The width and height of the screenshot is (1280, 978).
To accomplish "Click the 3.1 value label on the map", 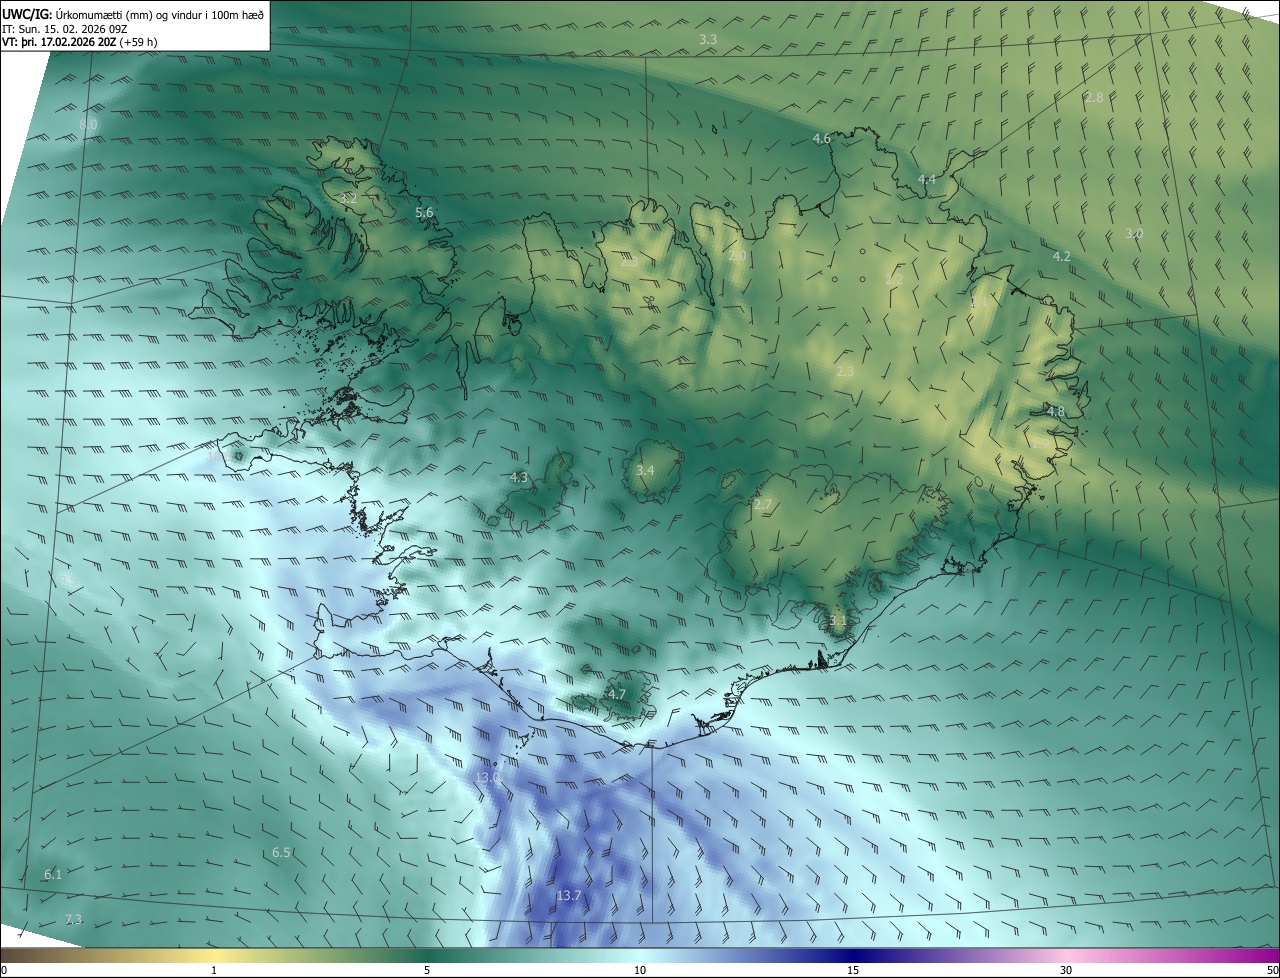I will coord(838,620).
